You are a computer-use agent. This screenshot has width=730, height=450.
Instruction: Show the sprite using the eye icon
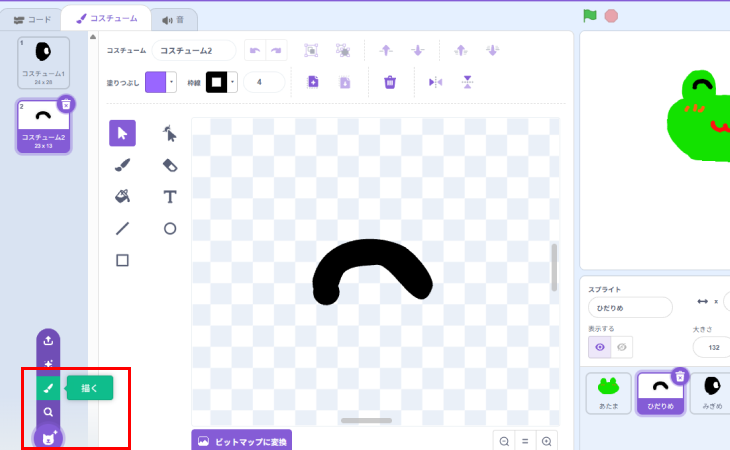[x=600, y=346]
